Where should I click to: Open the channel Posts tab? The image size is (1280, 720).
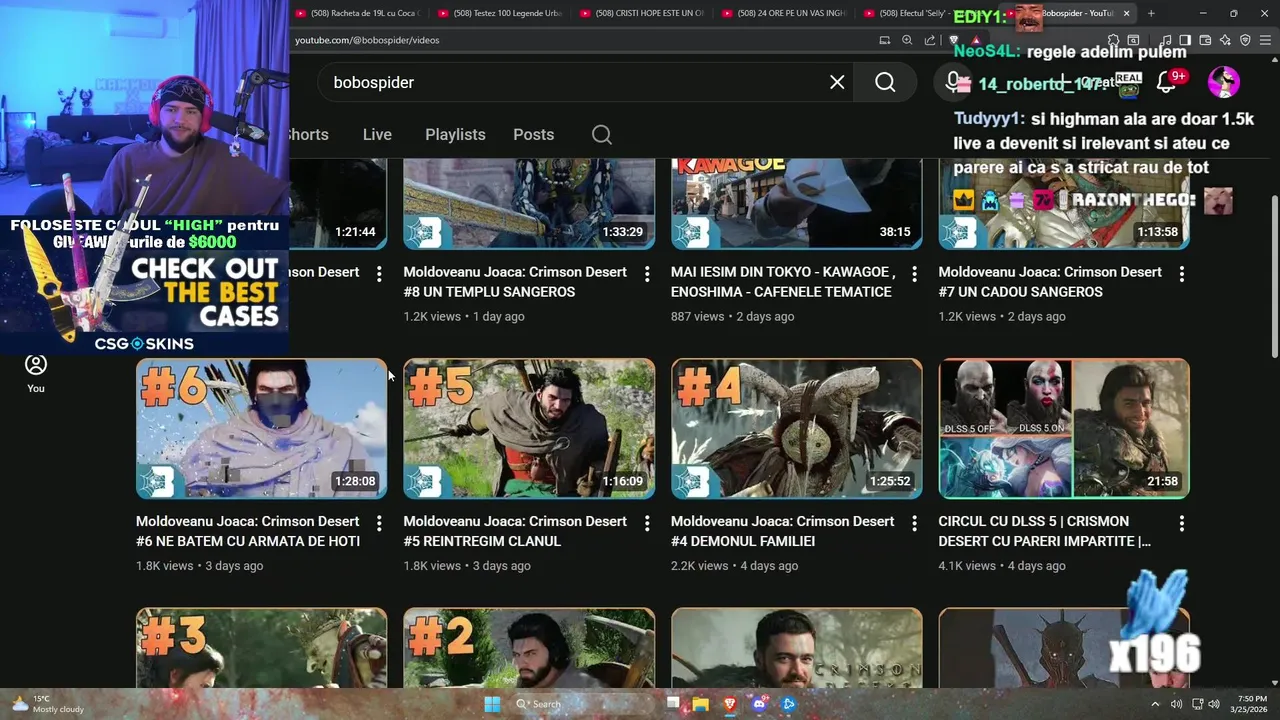tap(533, 134)
